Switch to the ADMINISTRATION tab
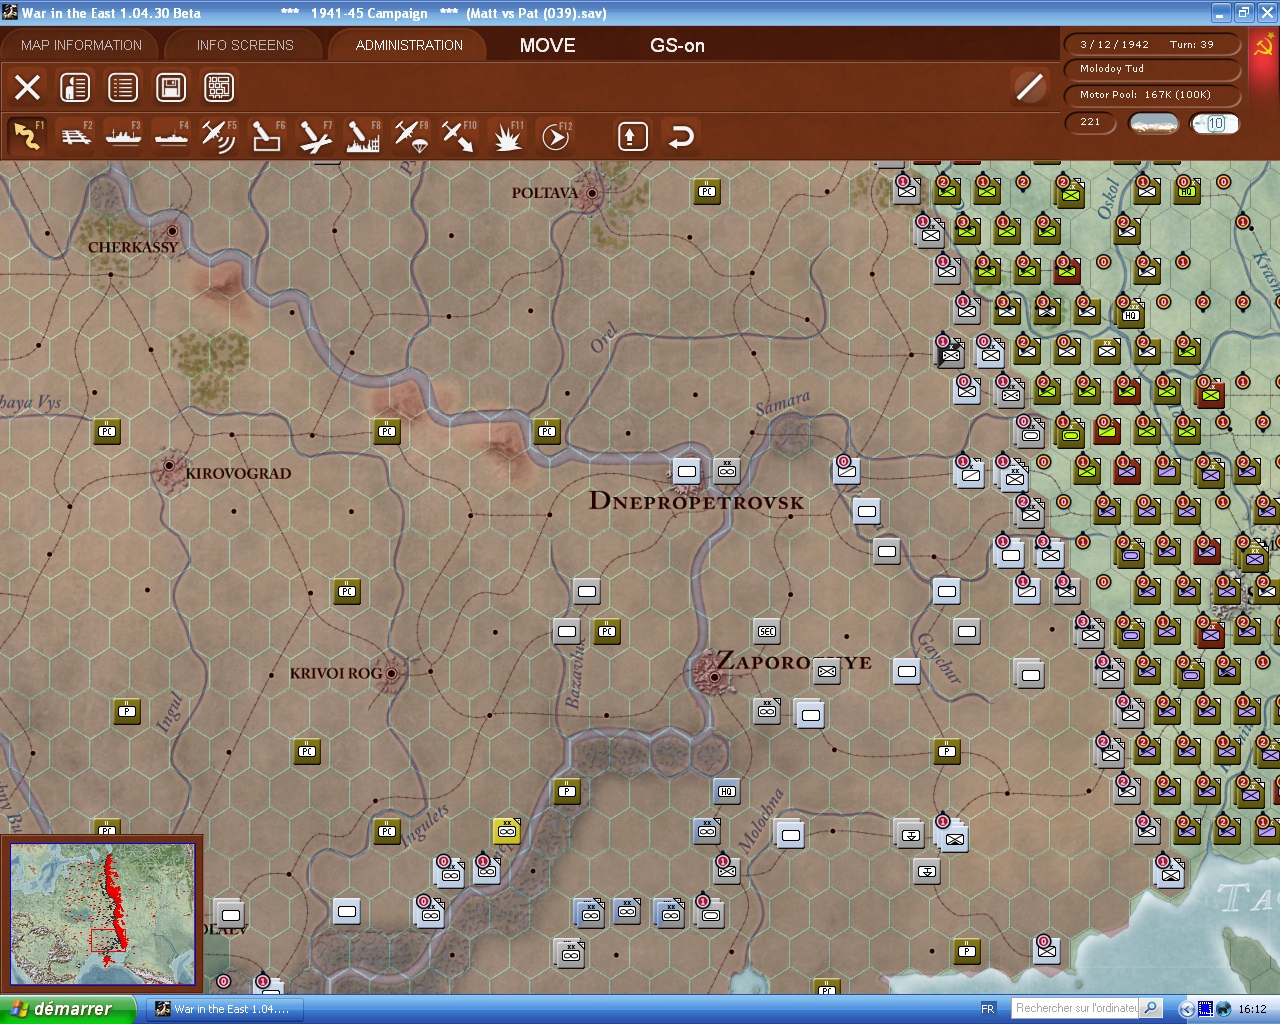1280x1024 pixels. (x=409, y=45)
